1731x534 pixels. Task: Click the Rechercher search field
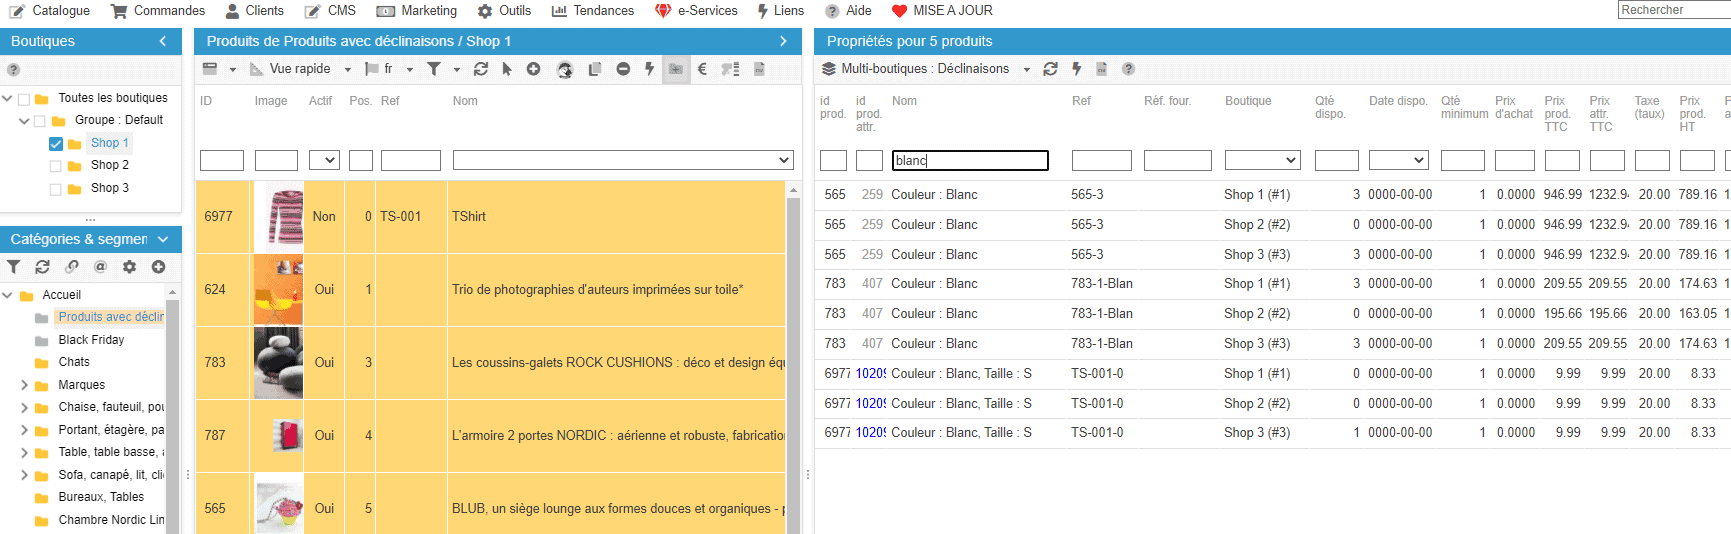pos(1673,10)
